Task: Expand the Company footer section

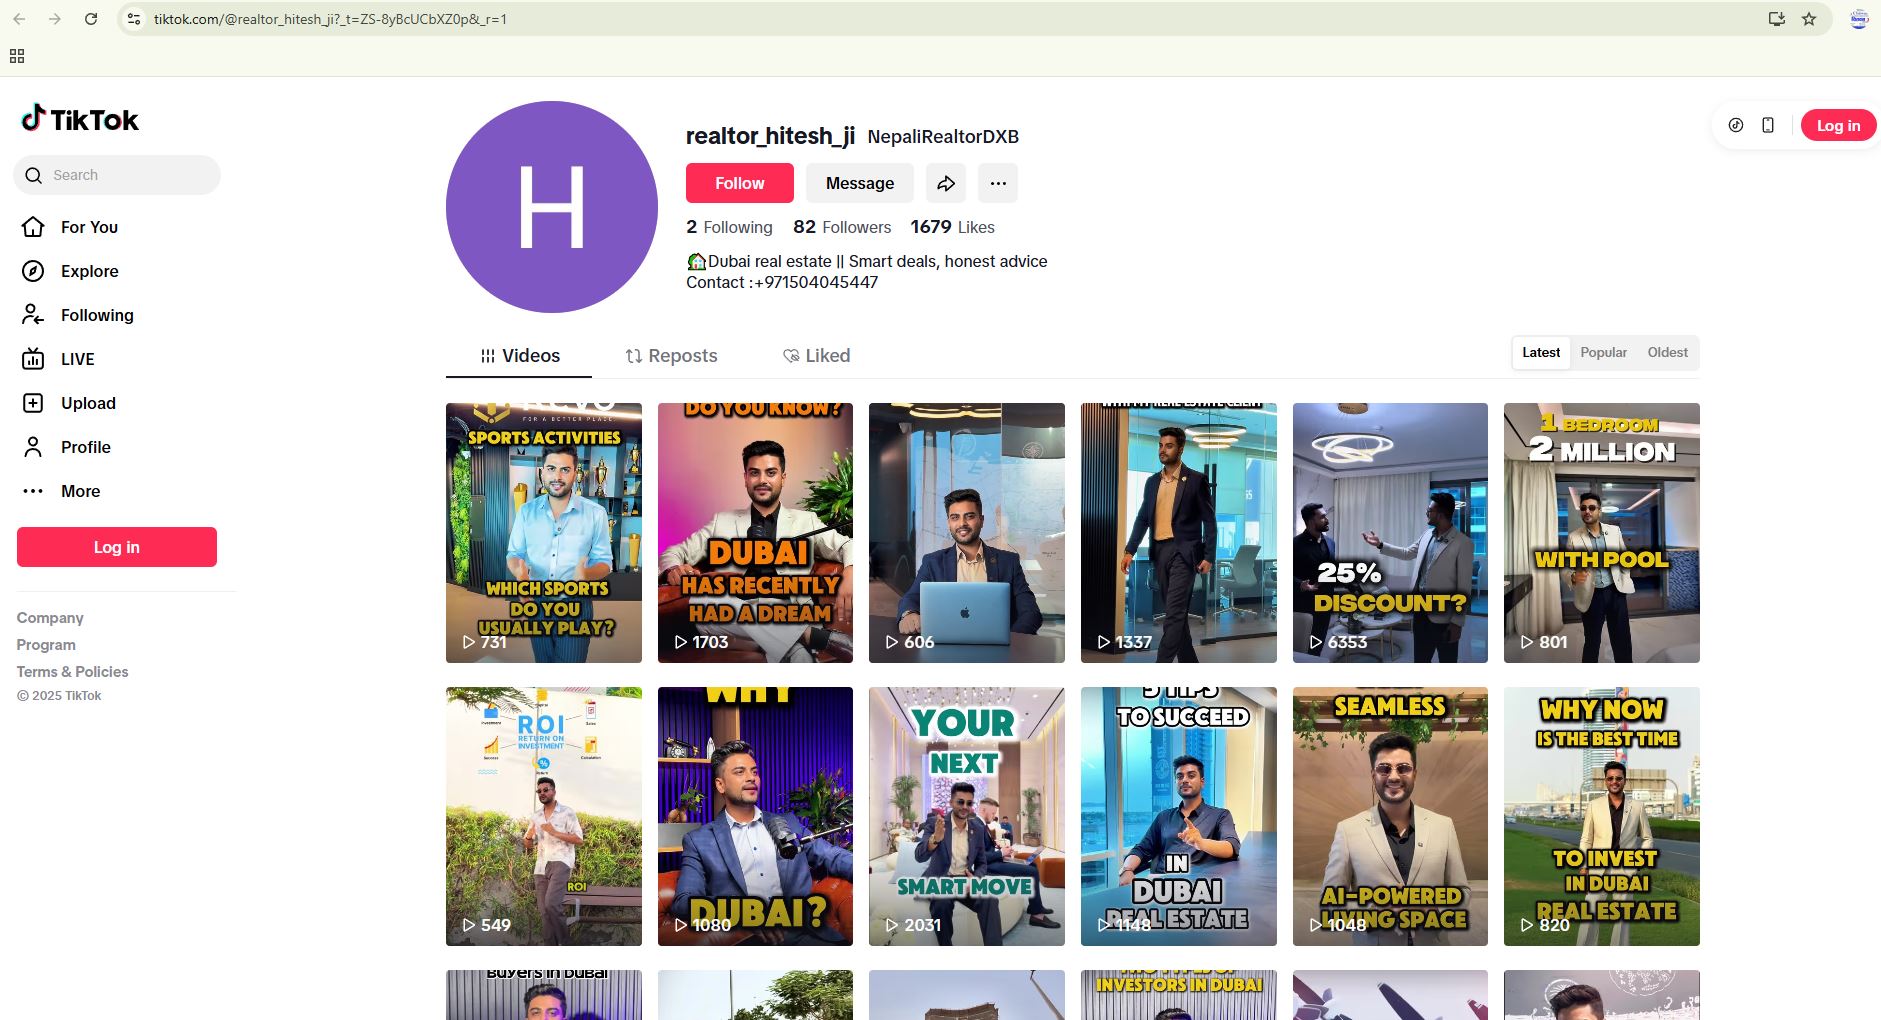Action: (50, 618)
